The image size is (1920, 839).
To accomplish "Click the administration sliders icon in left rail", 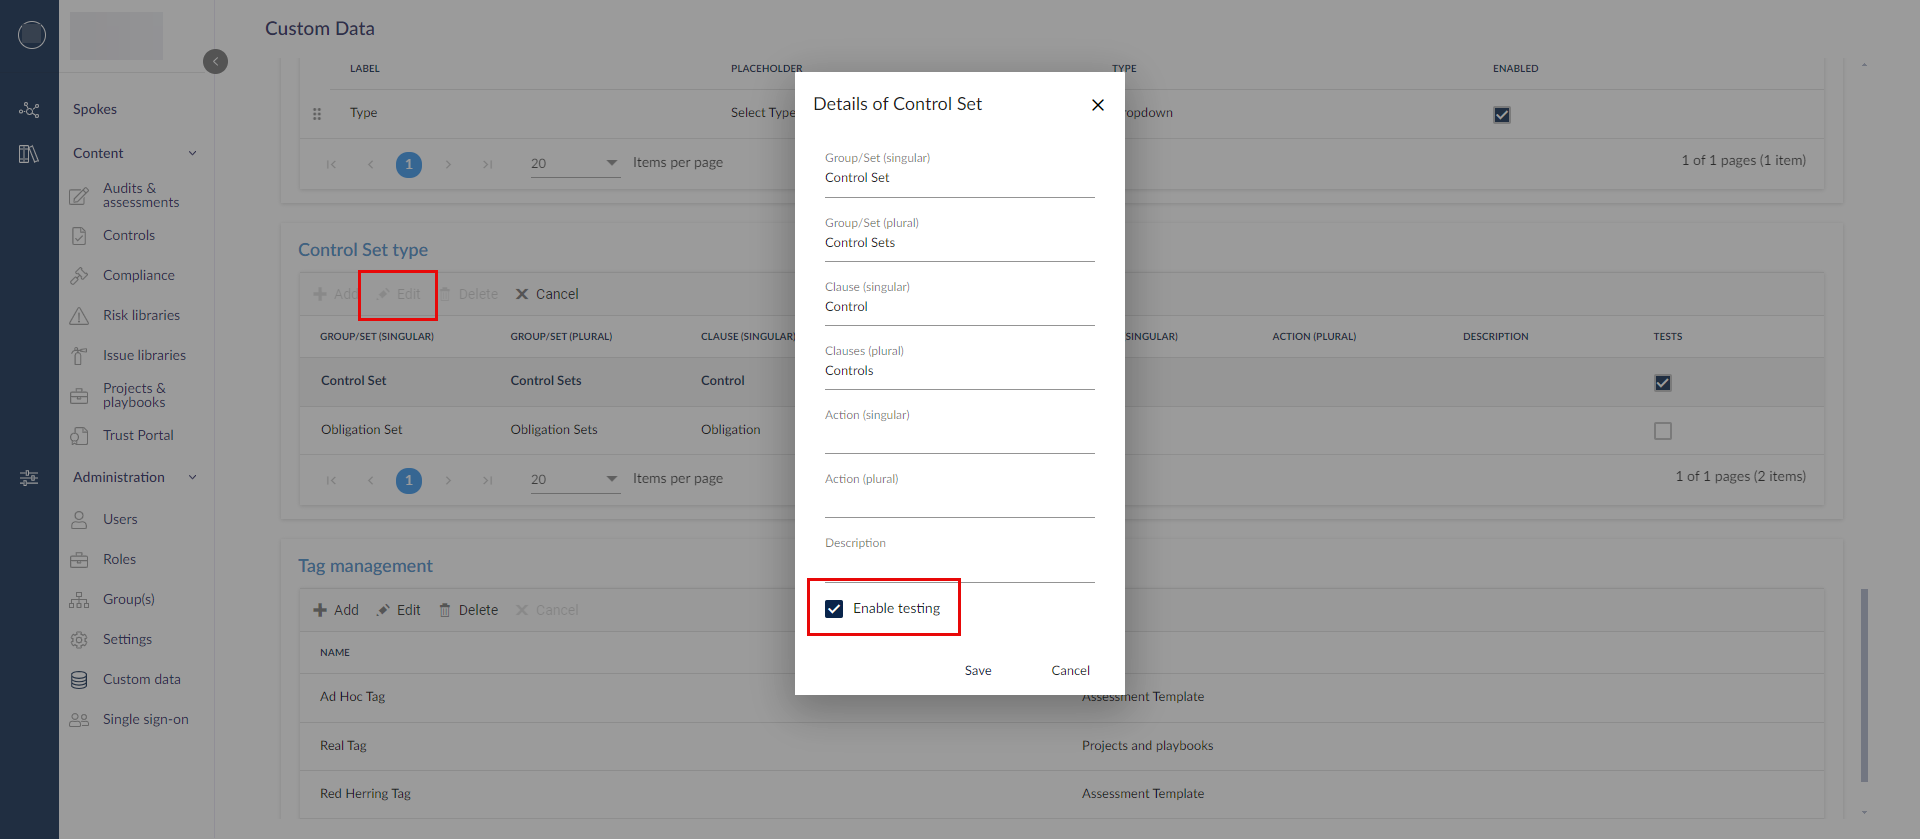I will click(29, 478).
